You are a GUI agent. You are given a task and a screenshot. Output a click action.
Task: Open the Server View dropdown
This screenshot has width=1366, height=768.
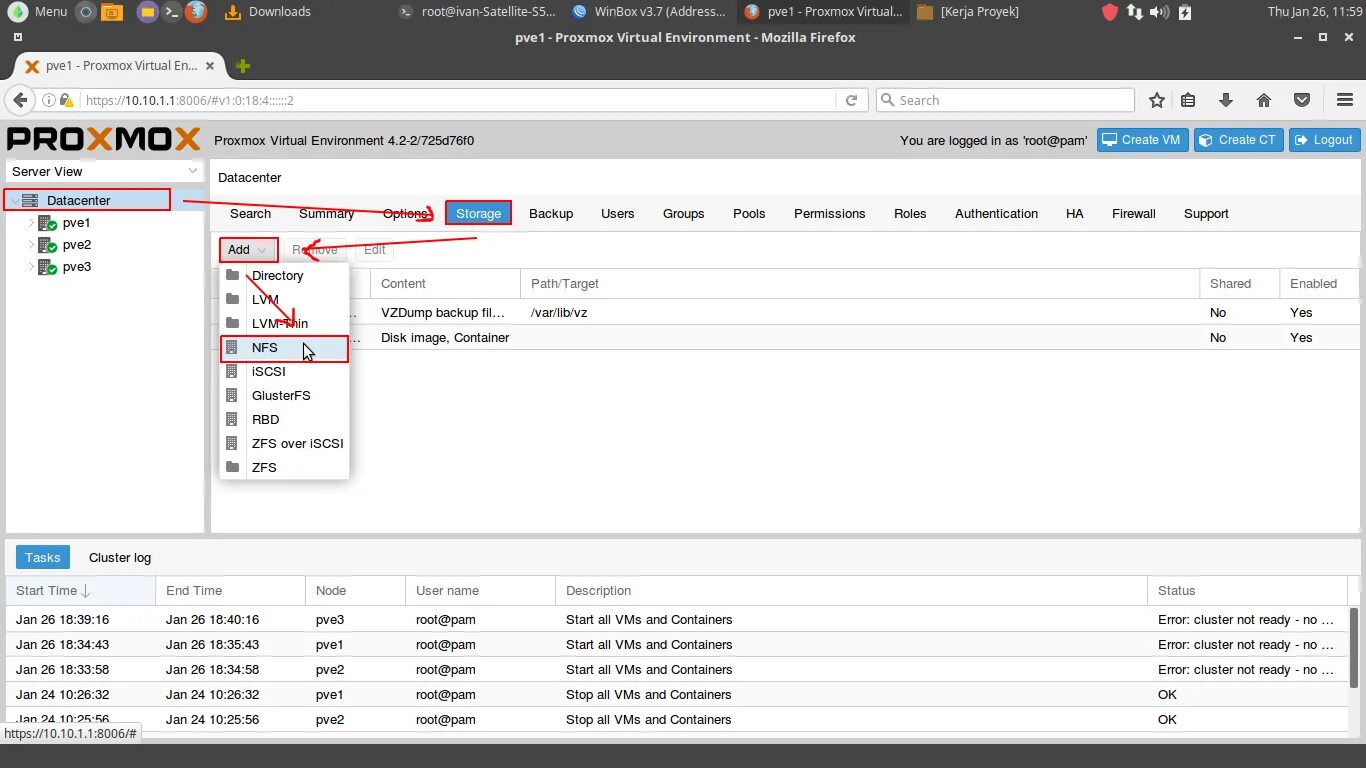tap(104, 171)
